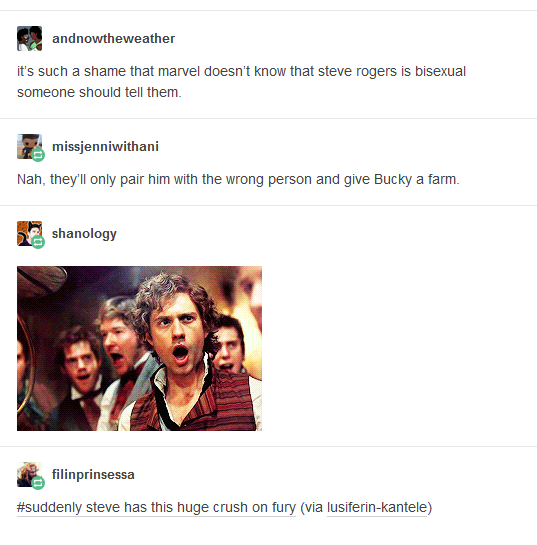Click the reblog badge on filinprinsessa's avatar
This screenshot has height=545, width=537.
click(x=38, y=483)
